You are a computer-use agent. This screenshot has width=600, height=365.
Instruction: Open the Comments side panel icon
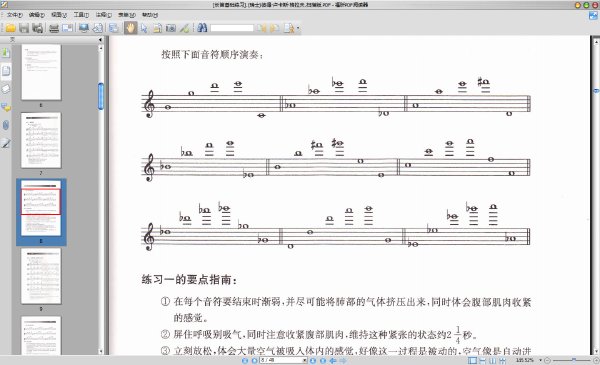click(6, 107)
